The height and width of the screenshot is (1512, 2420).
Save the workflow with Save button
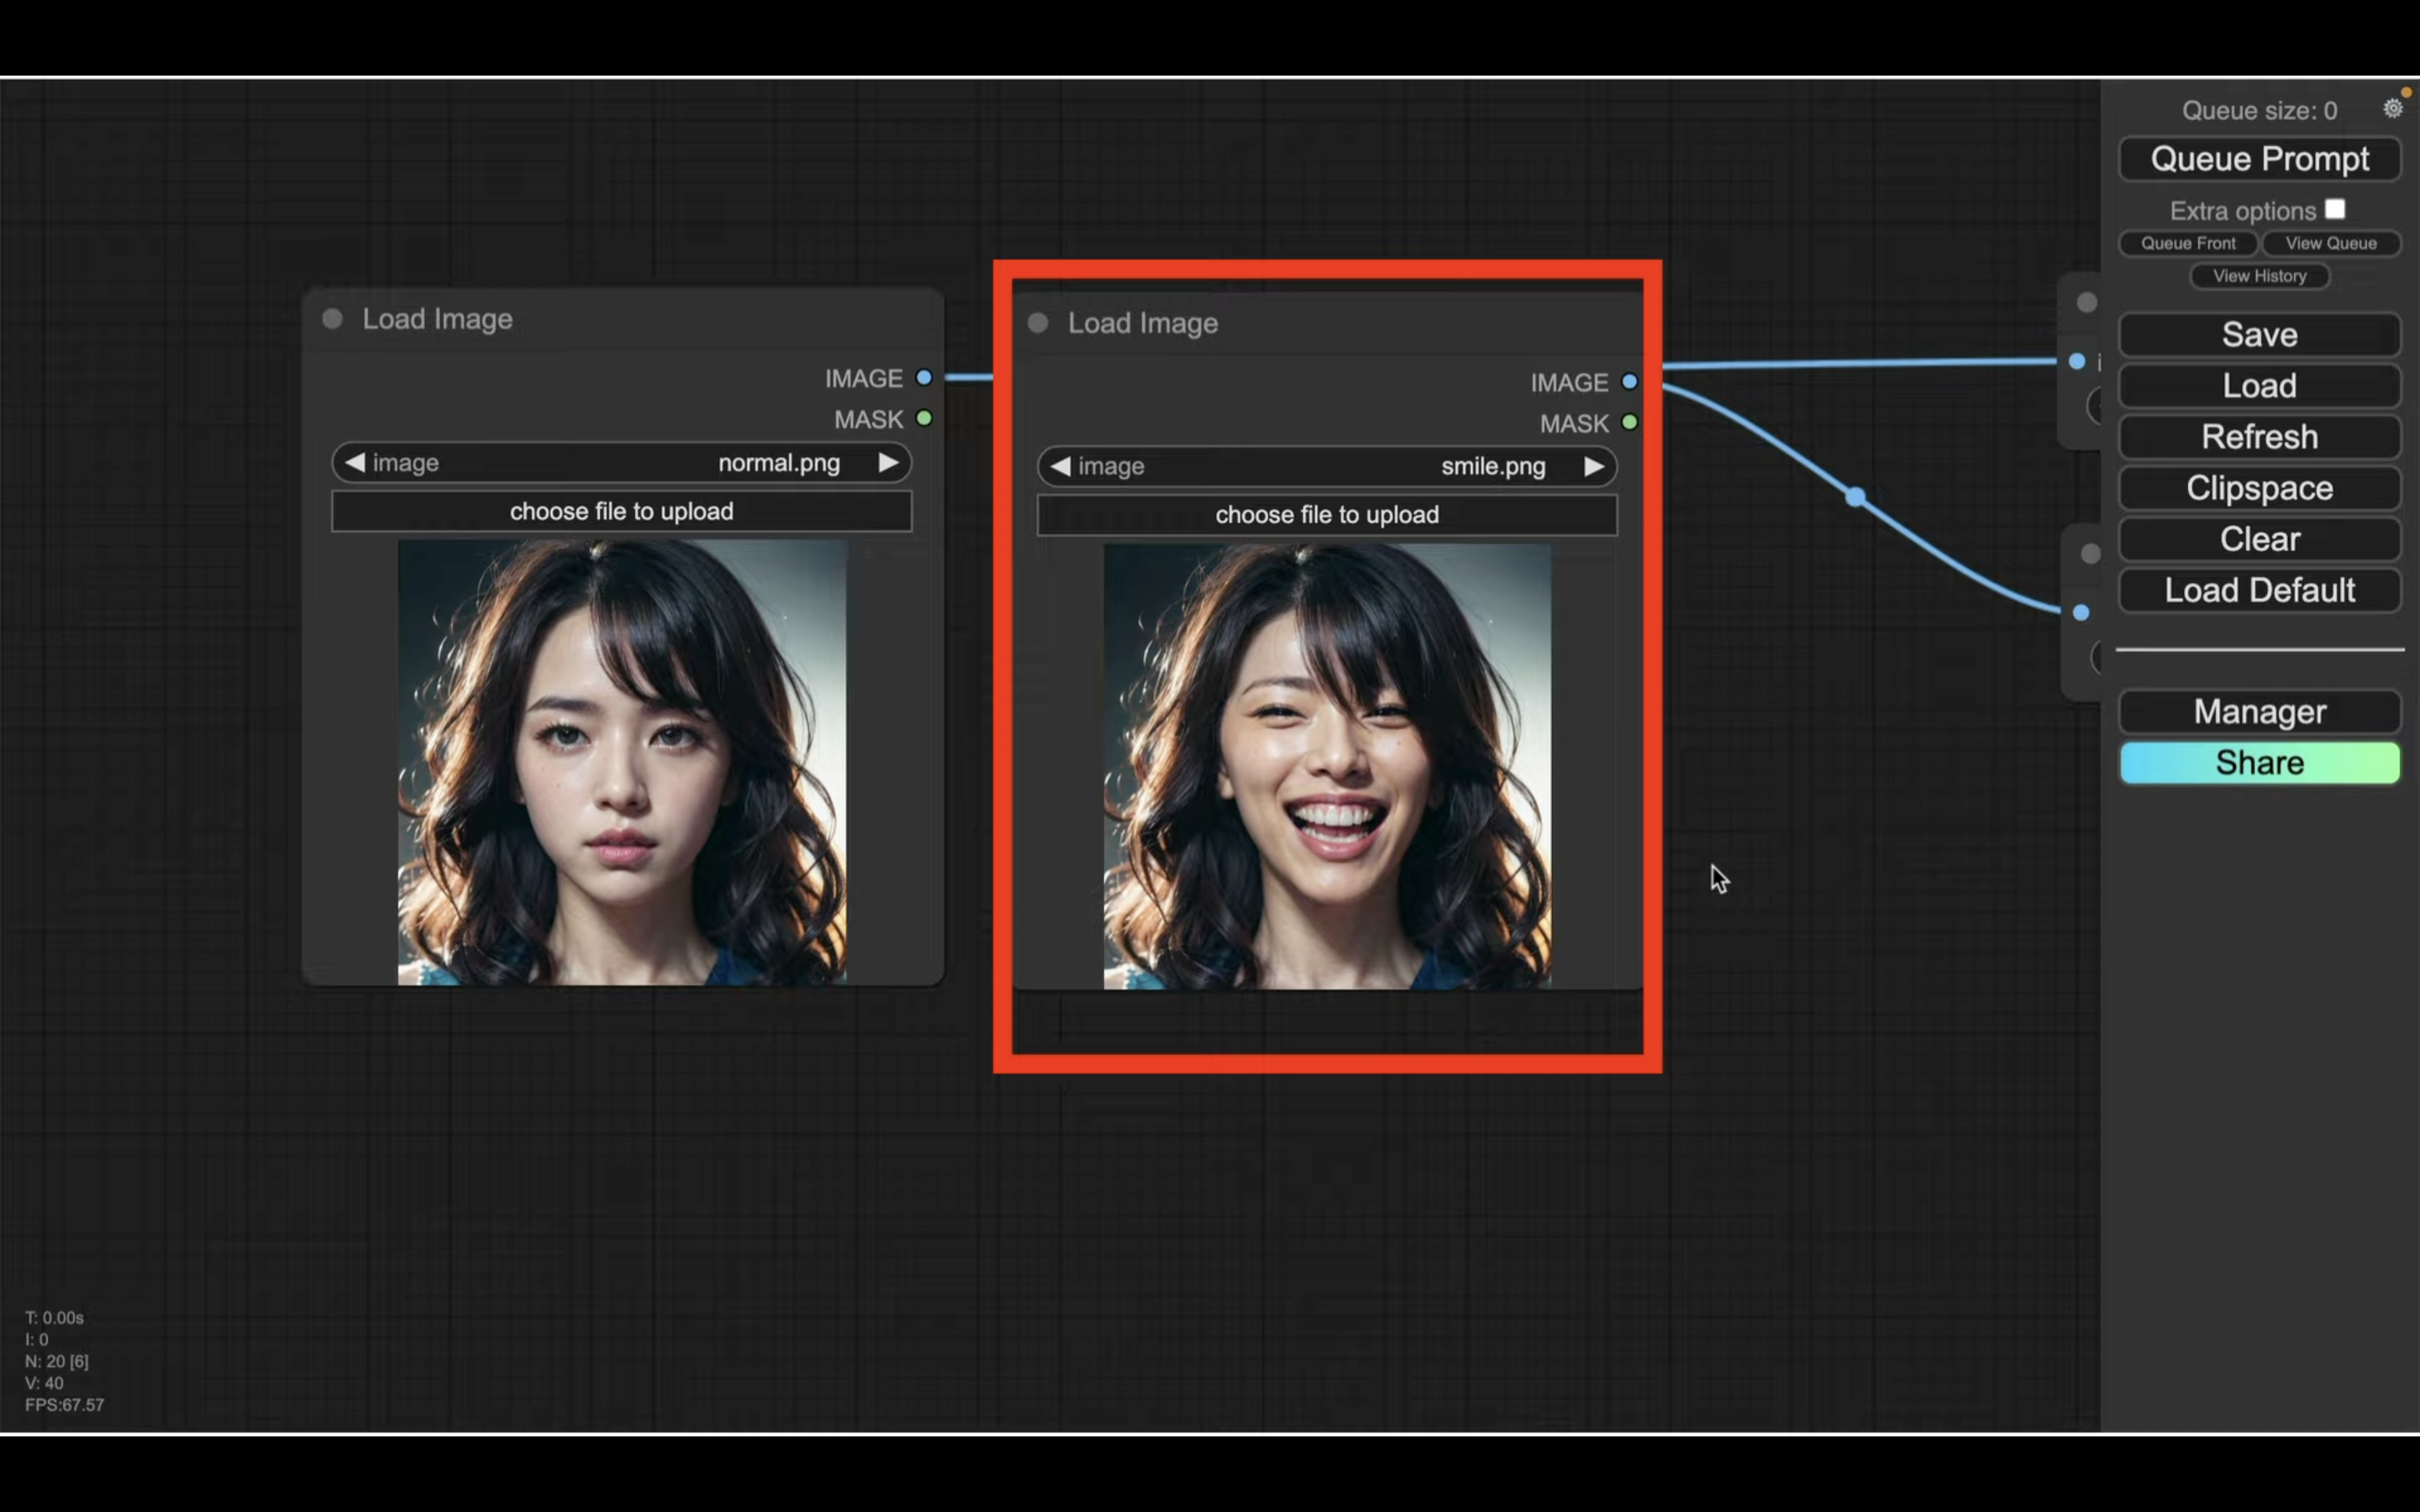2259,334
